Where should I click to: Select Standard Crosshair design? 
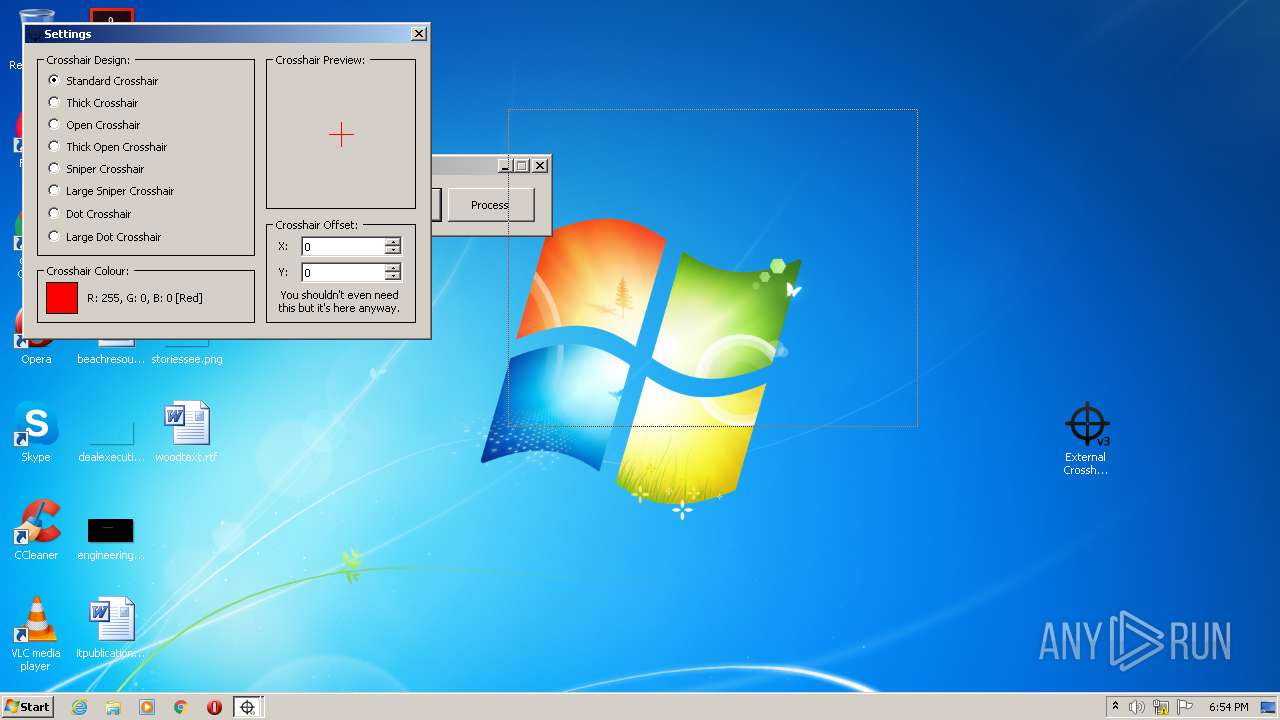pos(104,81)
